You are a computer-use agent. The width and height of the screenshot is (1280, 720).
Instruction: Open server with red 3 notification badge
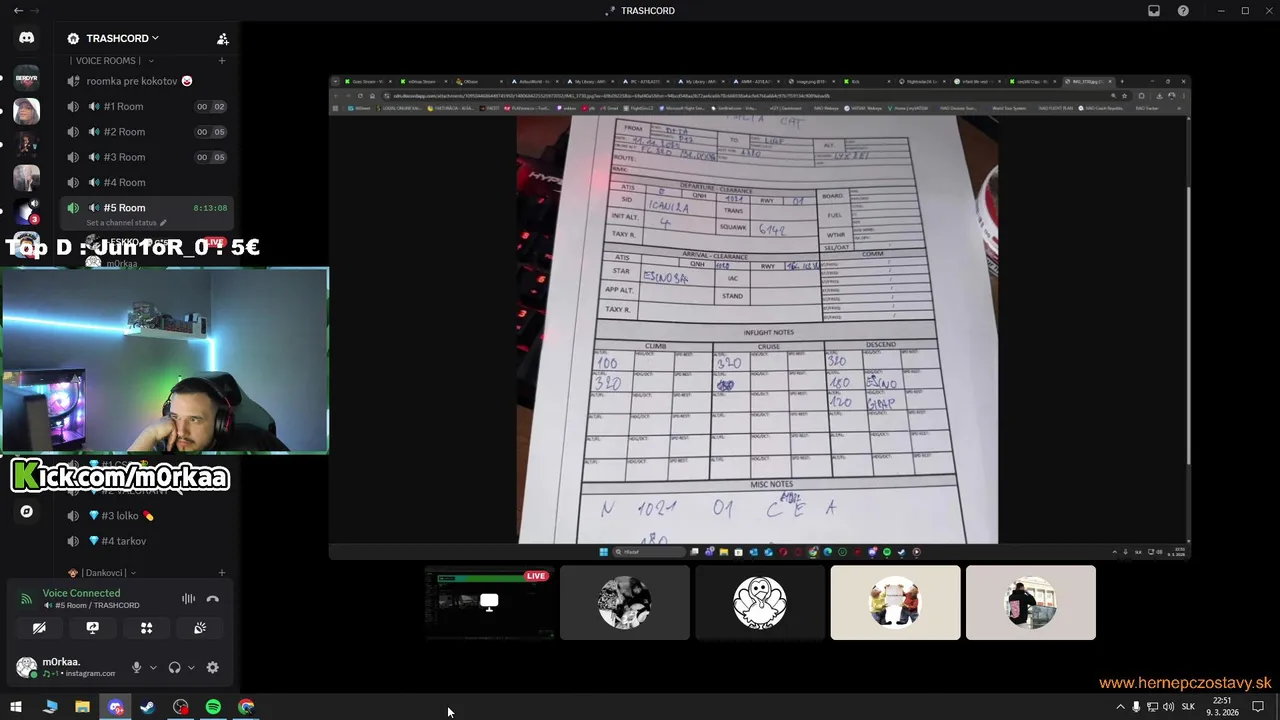(26, 211)
